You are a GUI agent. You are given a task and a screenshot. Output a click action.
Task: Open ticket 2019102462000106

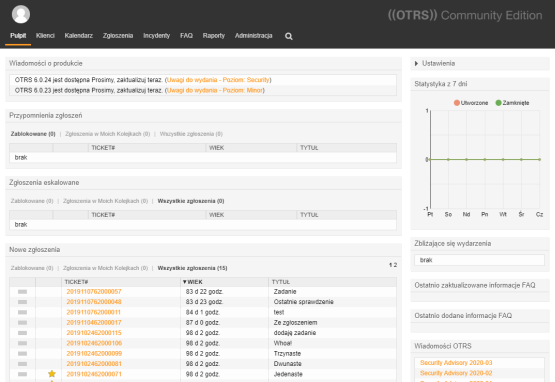click(x=94, y=343)
